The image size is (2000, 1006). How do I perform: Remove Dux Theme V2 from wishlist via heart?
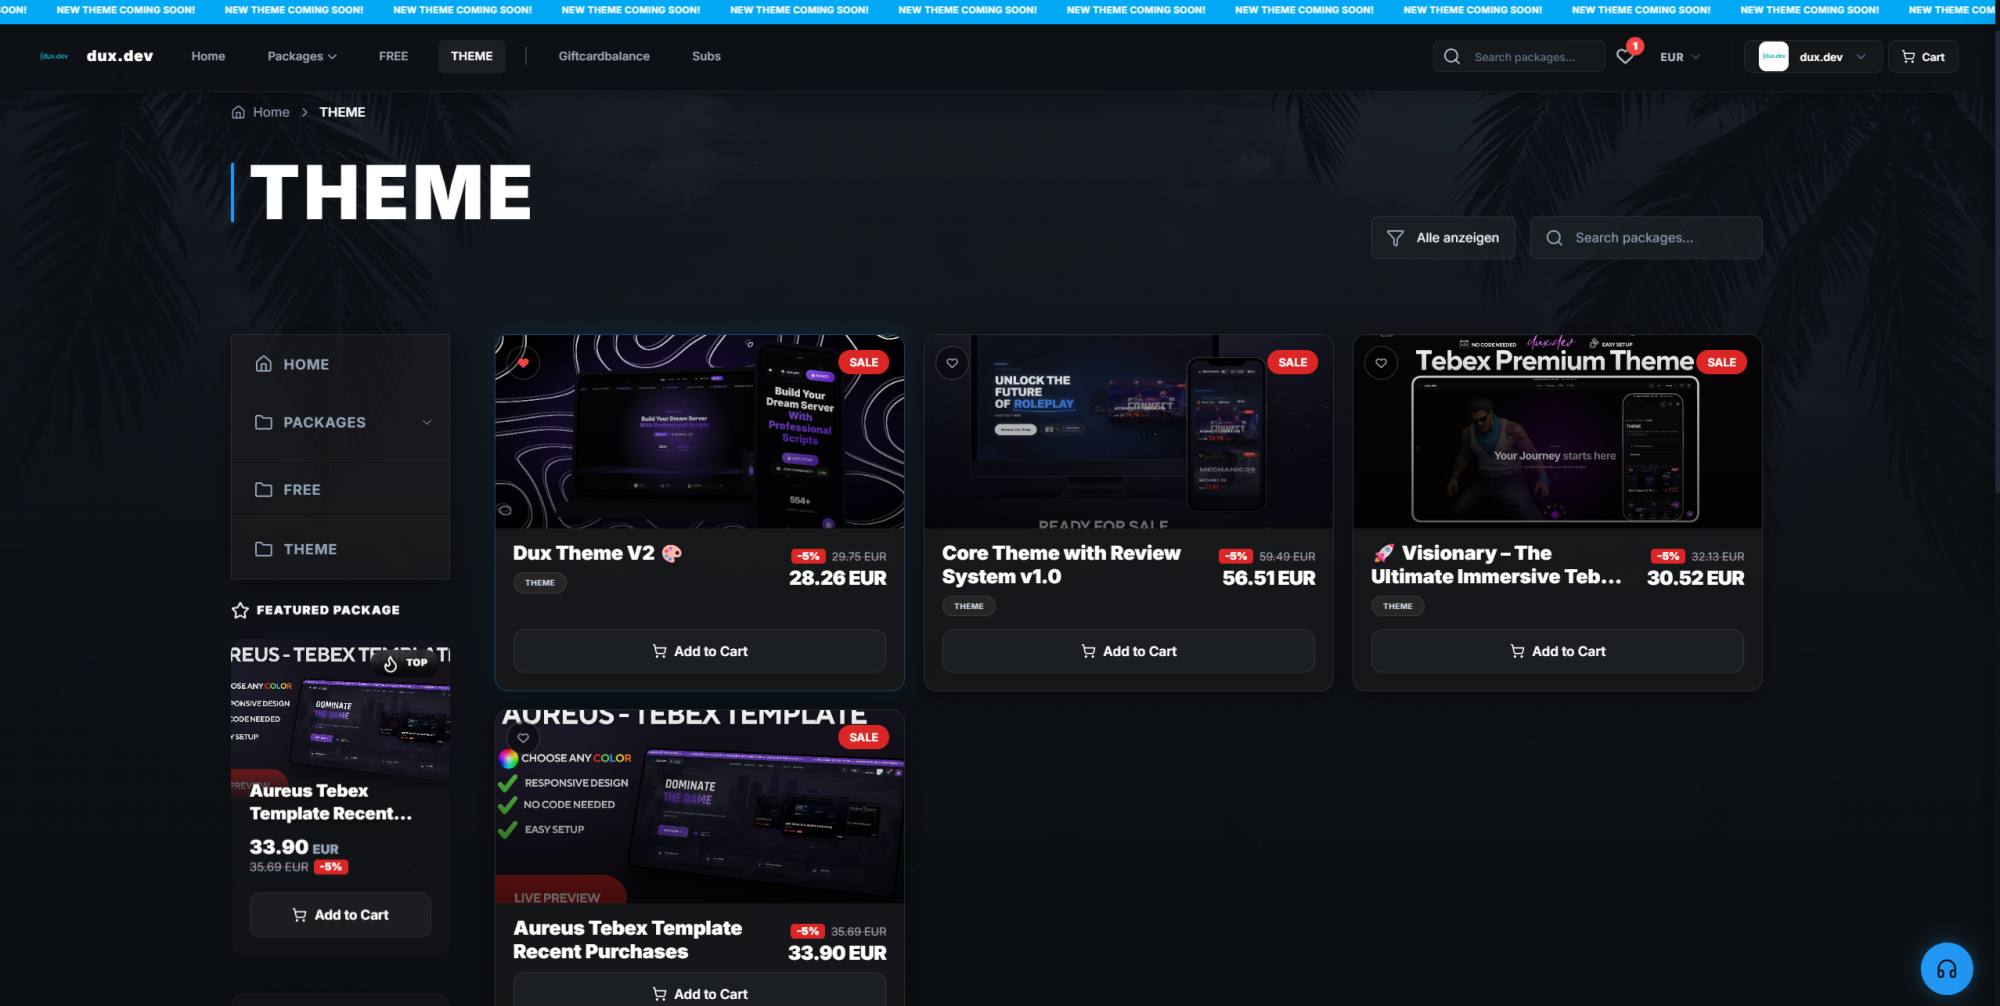coord(523,362)
